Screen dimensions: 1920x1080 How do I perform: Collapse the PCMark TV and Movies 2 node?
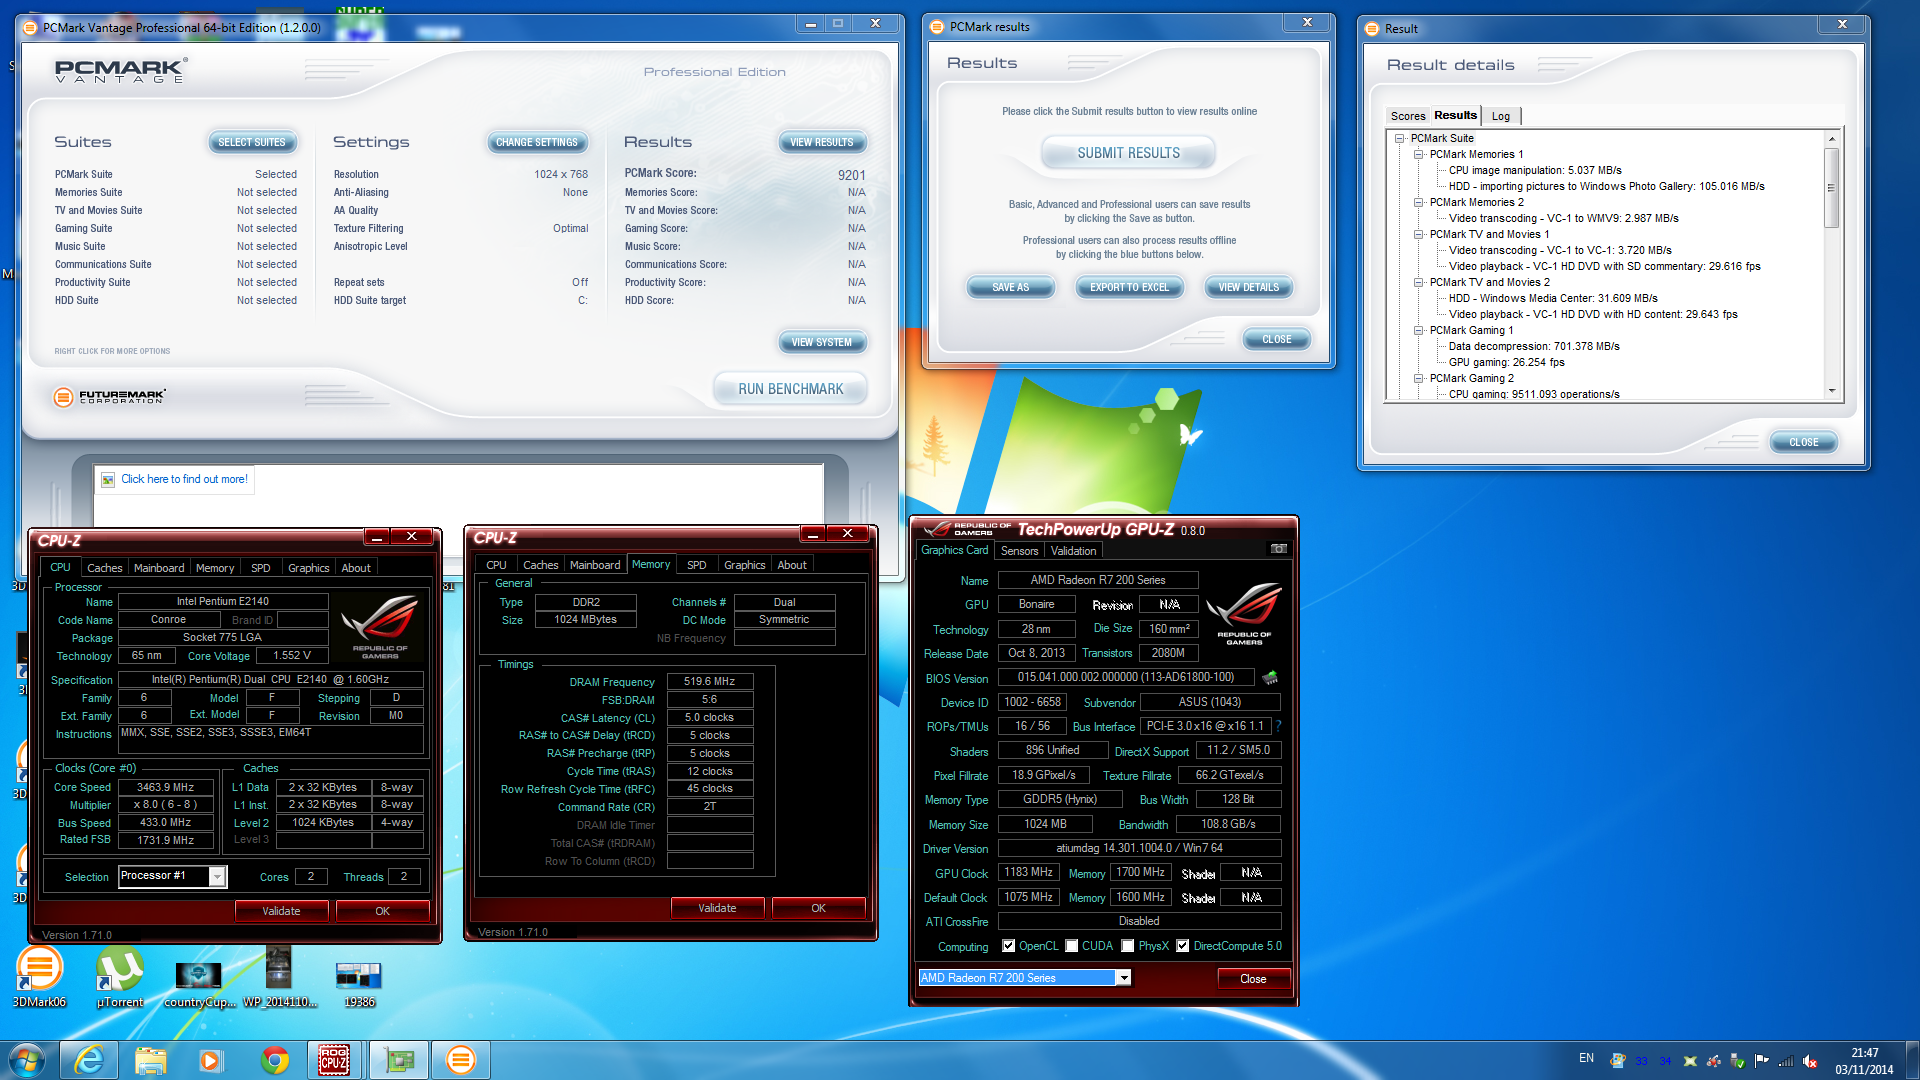(1418, 283)
